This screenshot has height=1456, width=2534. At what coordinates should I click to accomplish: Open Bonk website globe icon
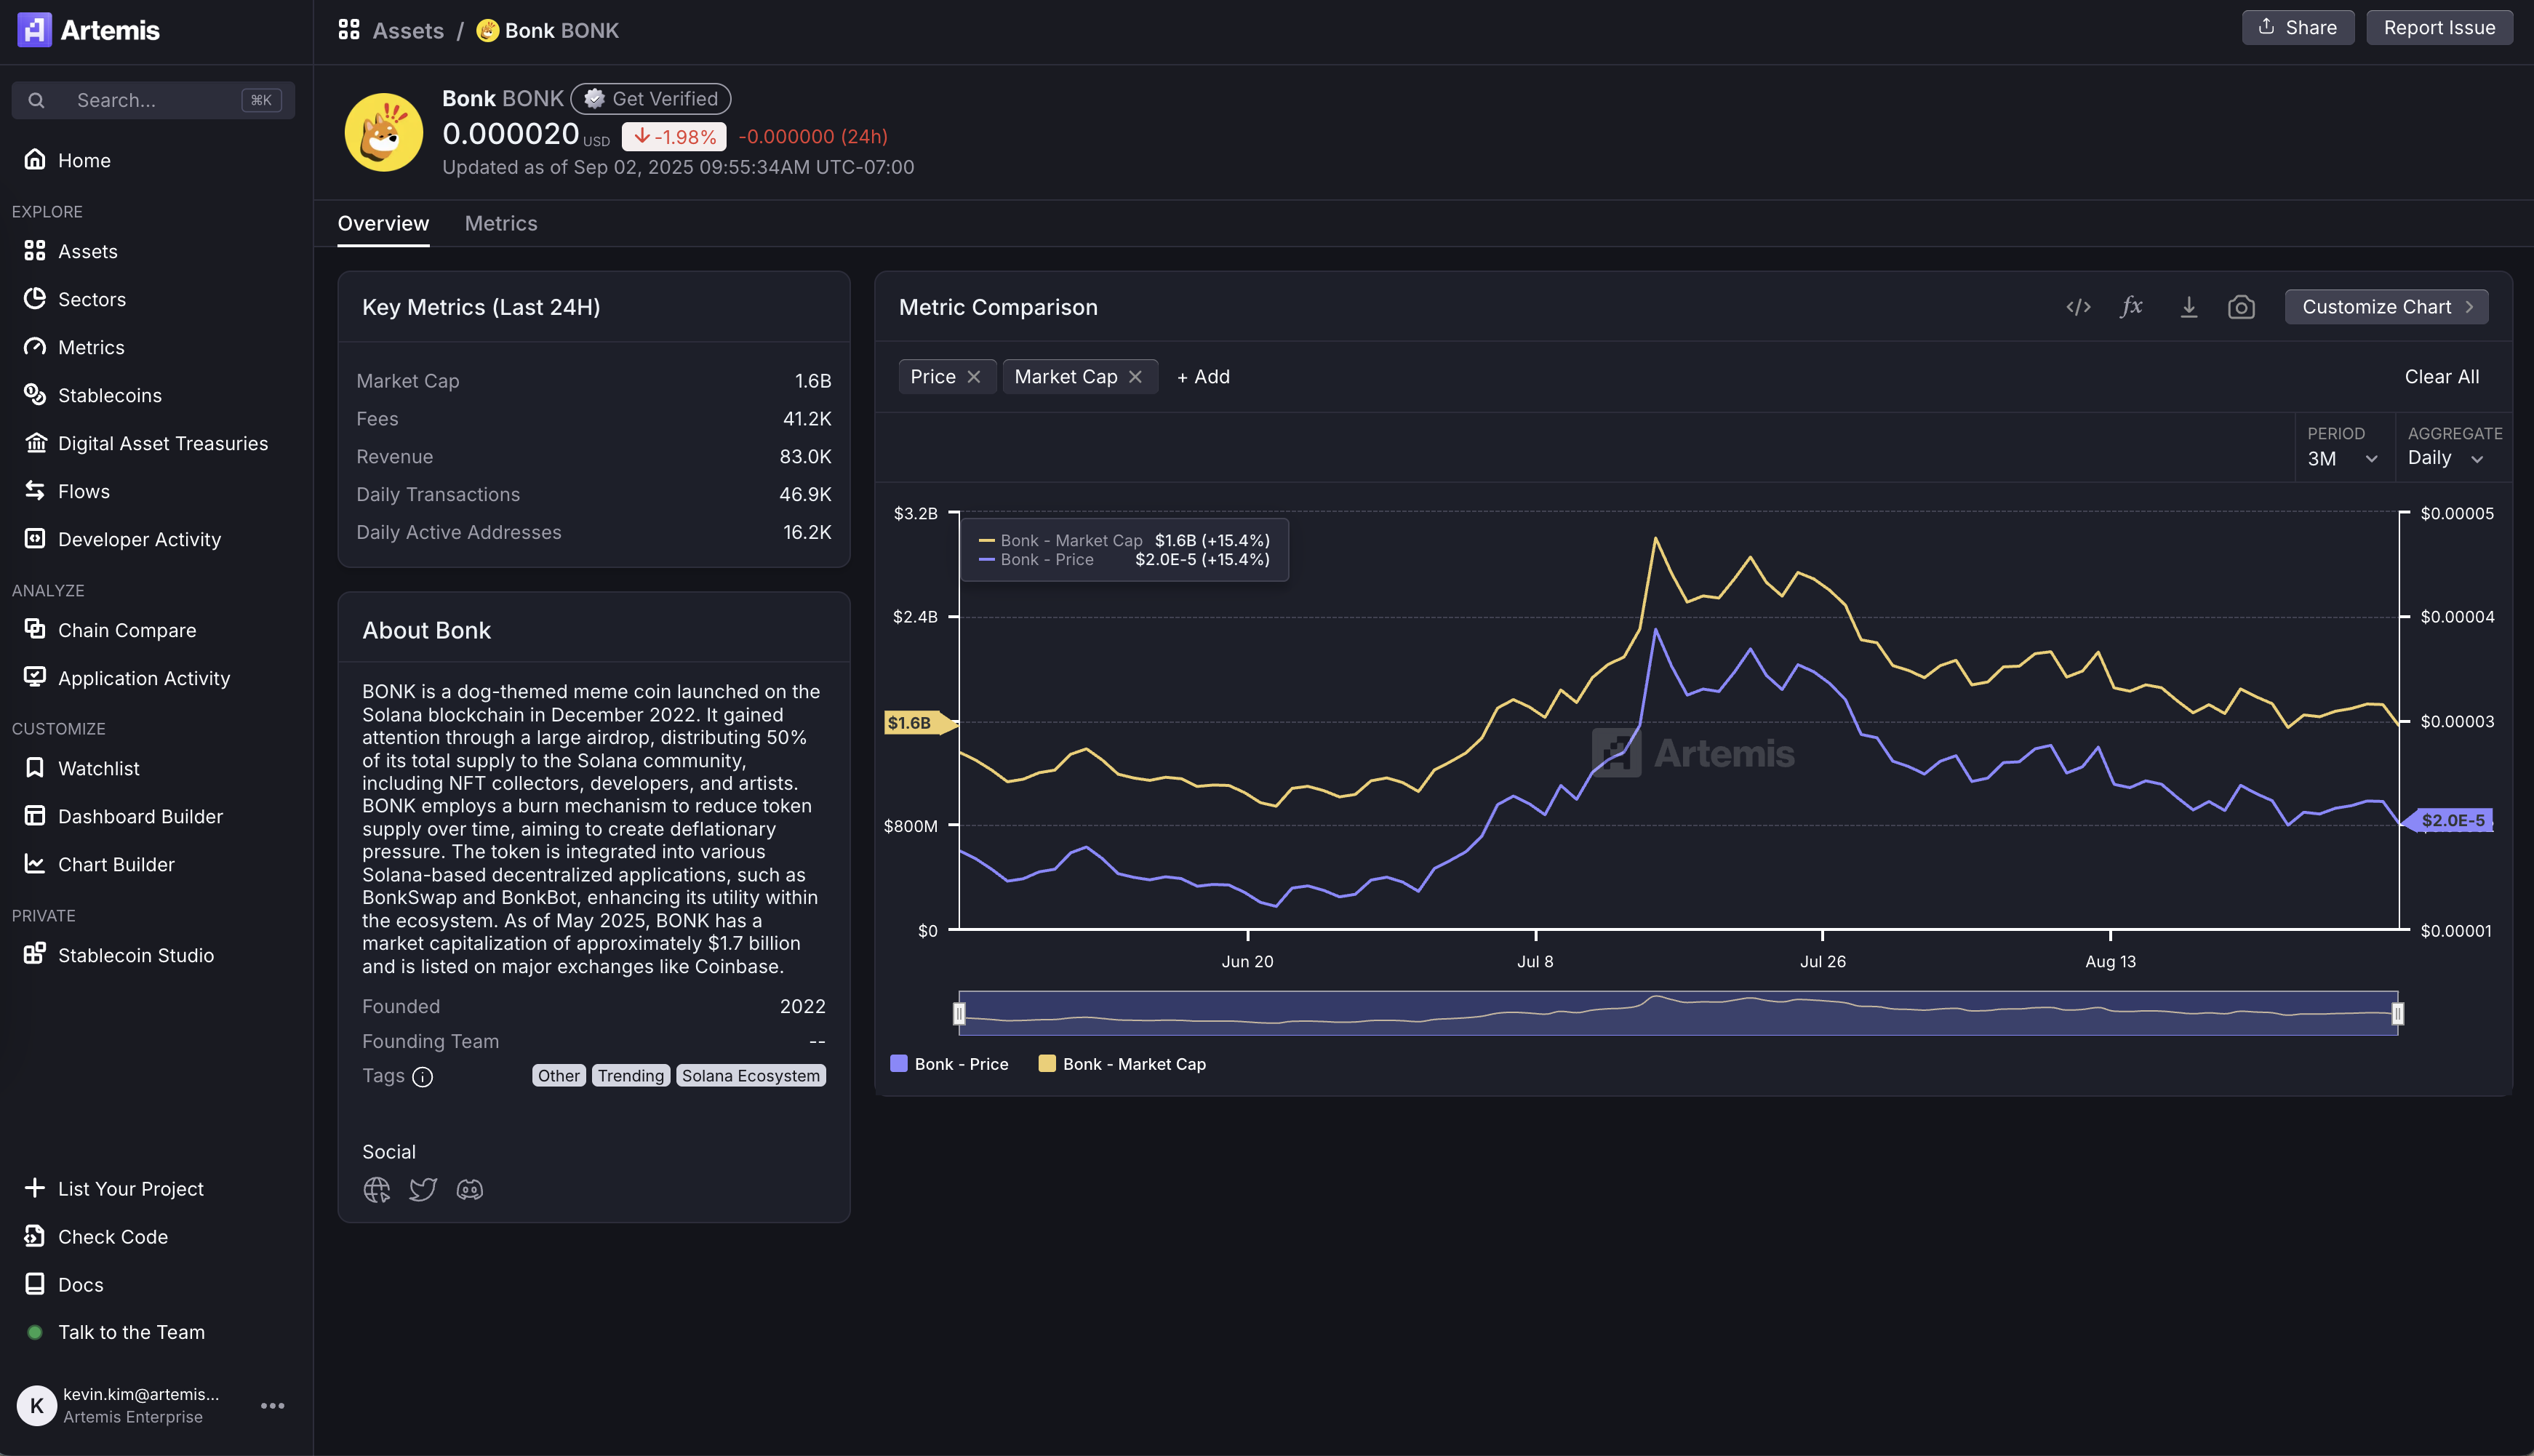pyautogui.click(x=377, y=1189)
